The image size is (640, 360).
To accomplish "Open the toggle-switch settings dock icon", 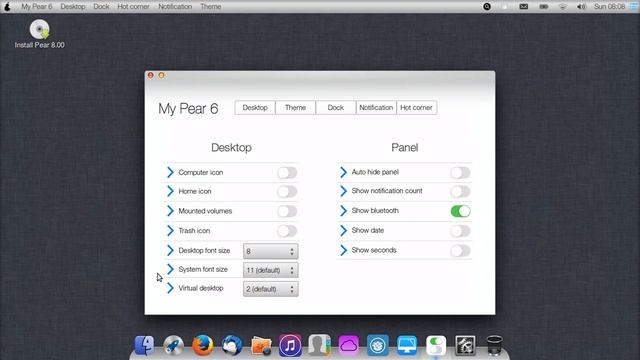I will tap(436, 345).
